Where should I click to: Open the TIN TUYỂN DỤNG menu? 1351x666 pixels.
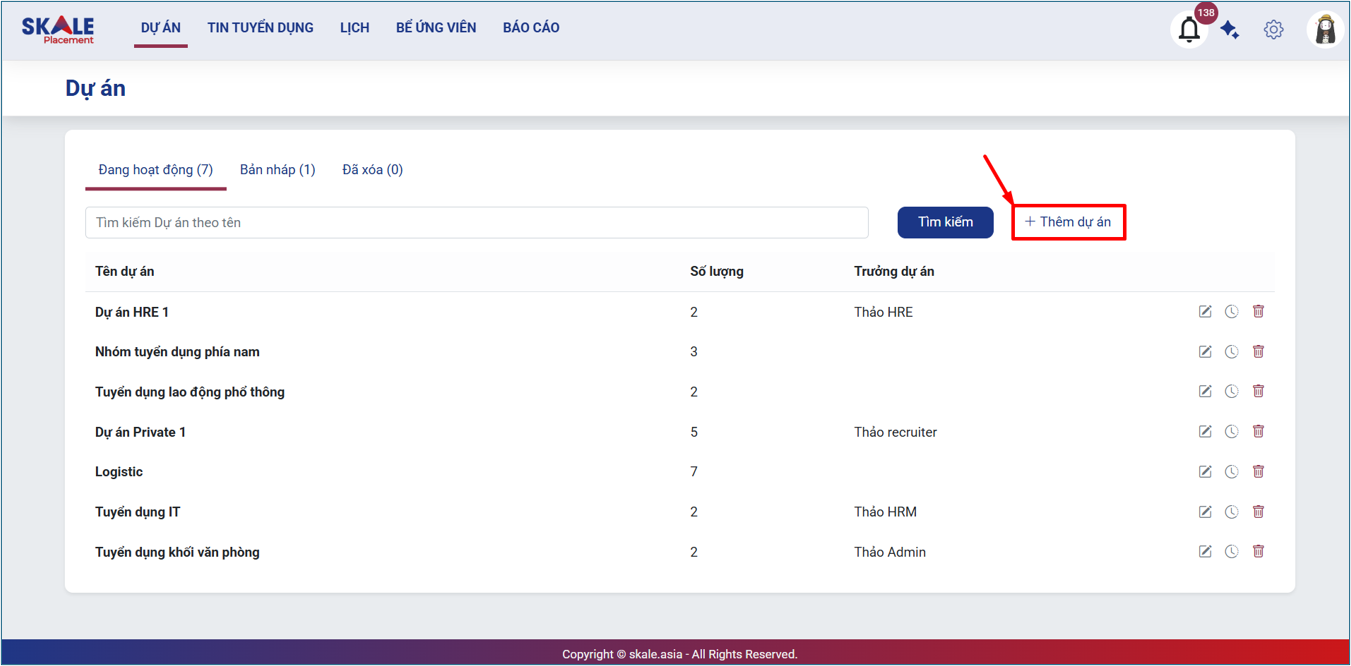coord(260,28)
